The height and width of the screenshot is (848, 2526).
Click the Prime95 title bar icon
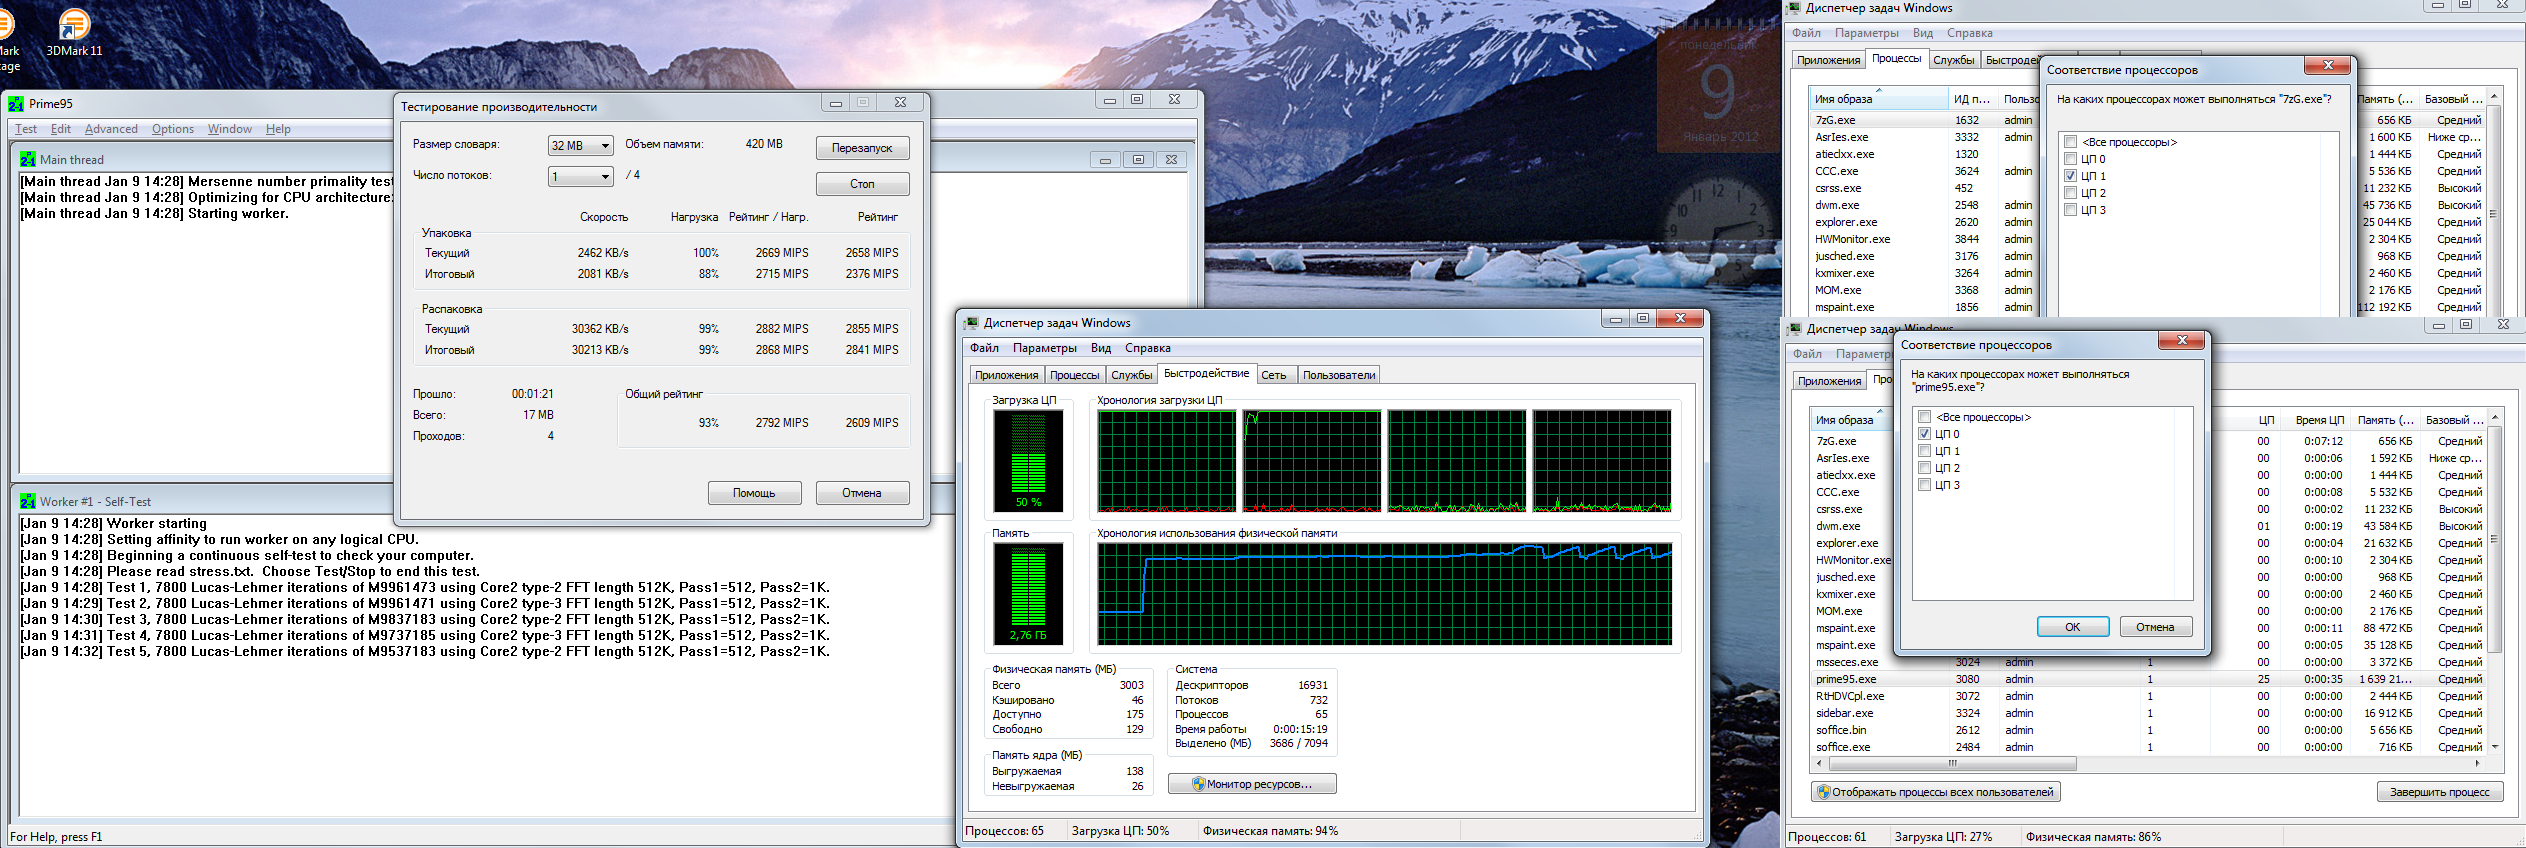coord(16,104)
